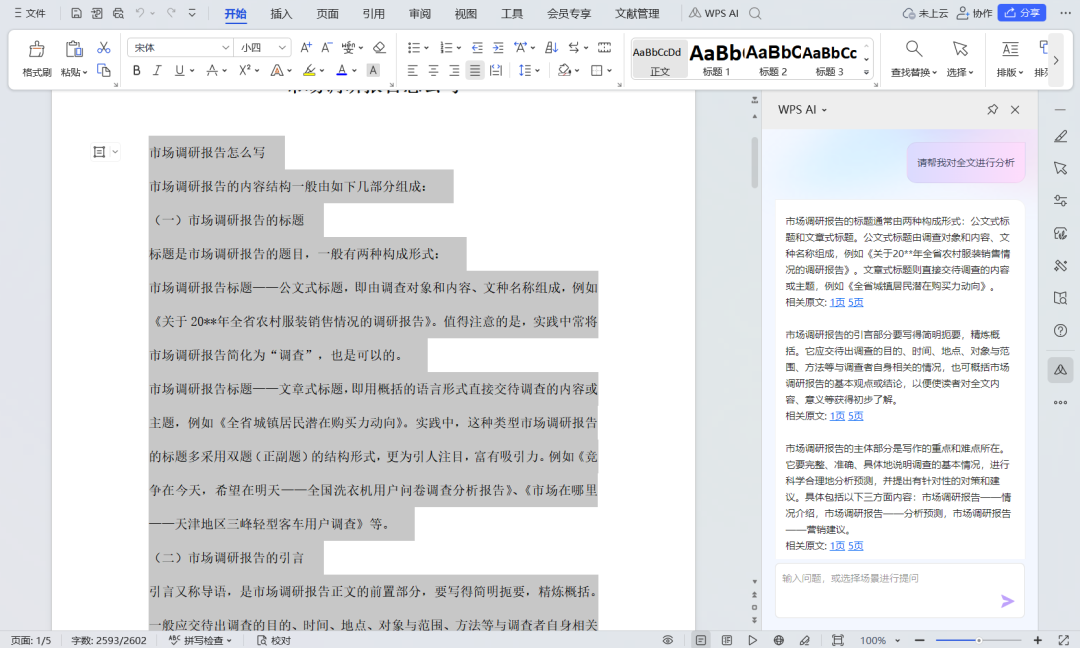The image size is (1080, 648).
Task: Increase indent icon in paragraph group
Action: [498, 48]
